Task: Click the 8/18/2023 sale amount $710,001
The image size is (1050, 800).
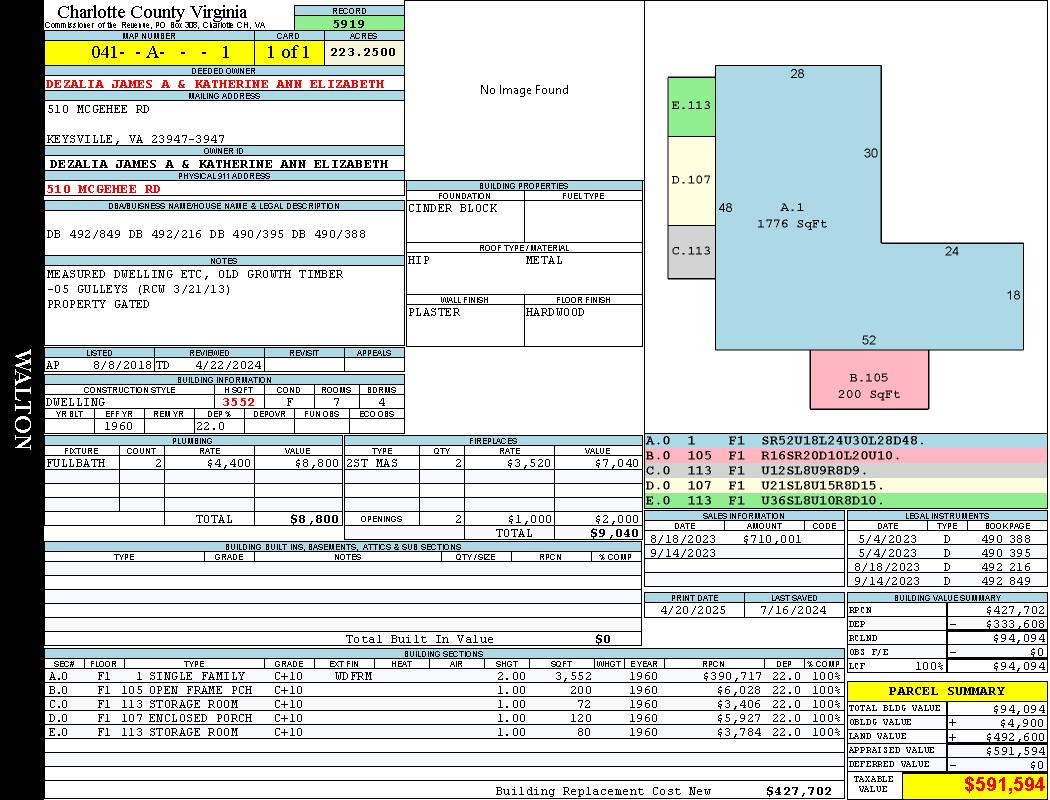Action: click(x=773, y=538)
